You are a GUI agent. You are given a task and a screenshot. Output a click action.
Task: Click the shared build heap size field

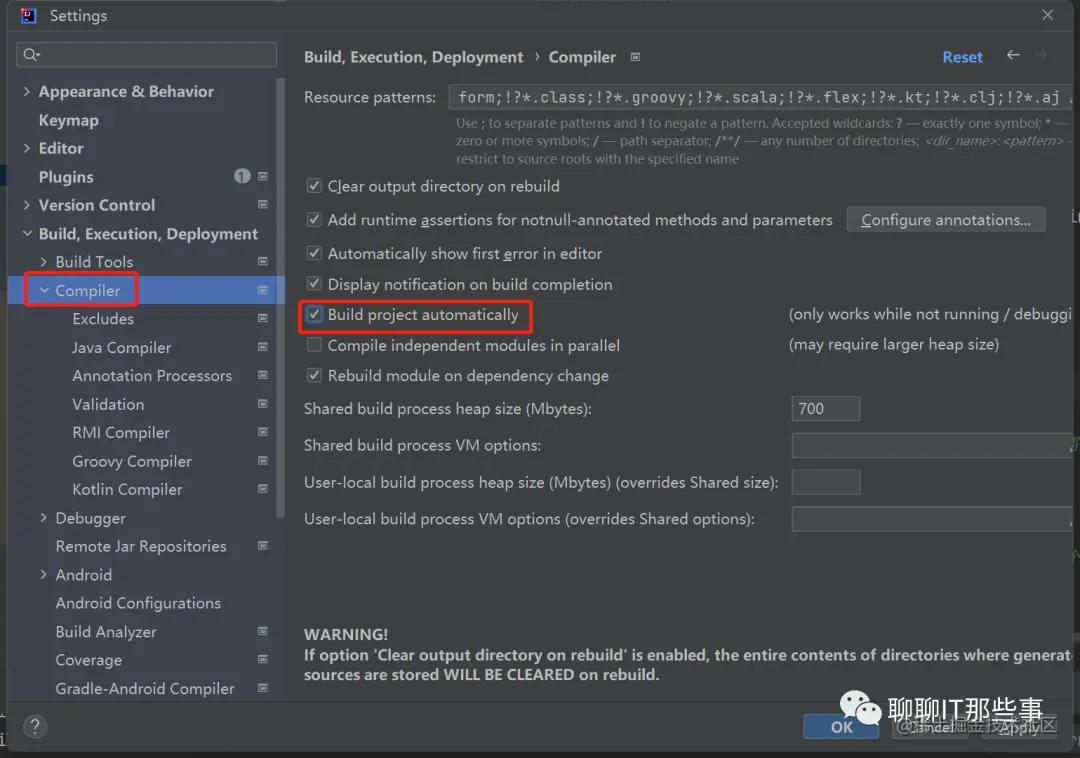coord(825,409)
